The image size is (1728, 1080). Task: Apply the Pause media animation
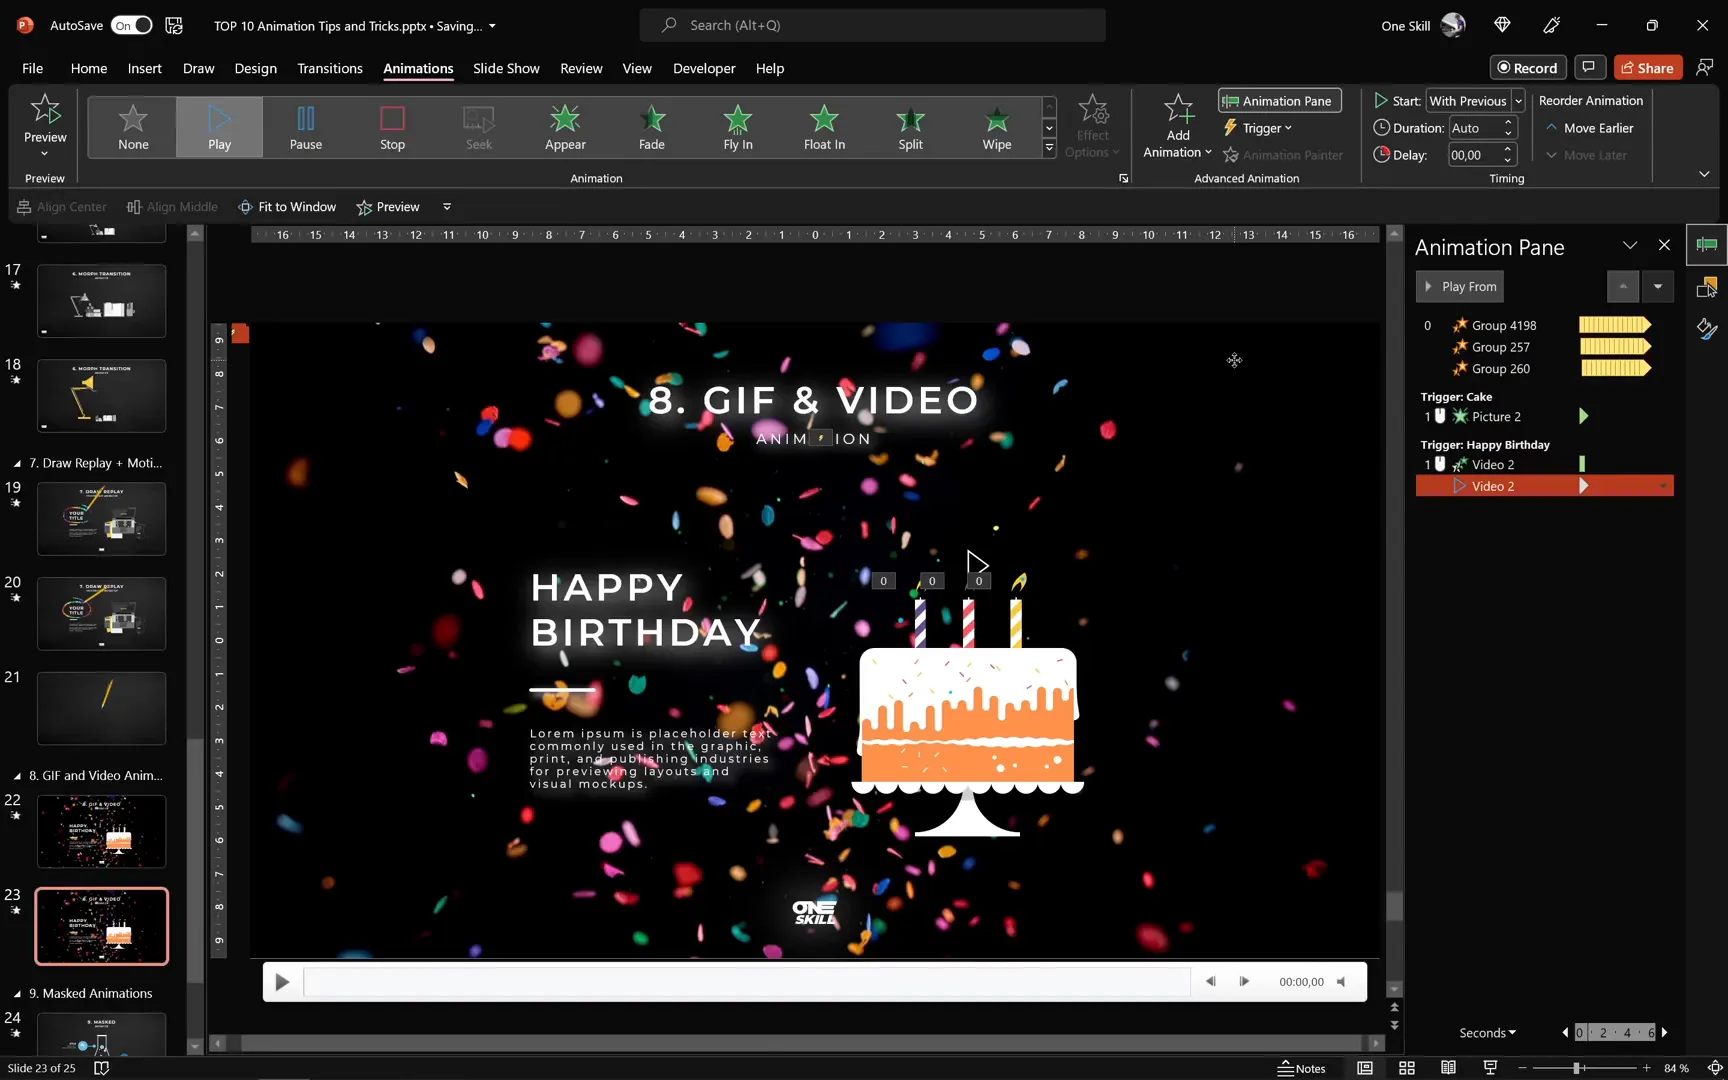coord(306,127)
